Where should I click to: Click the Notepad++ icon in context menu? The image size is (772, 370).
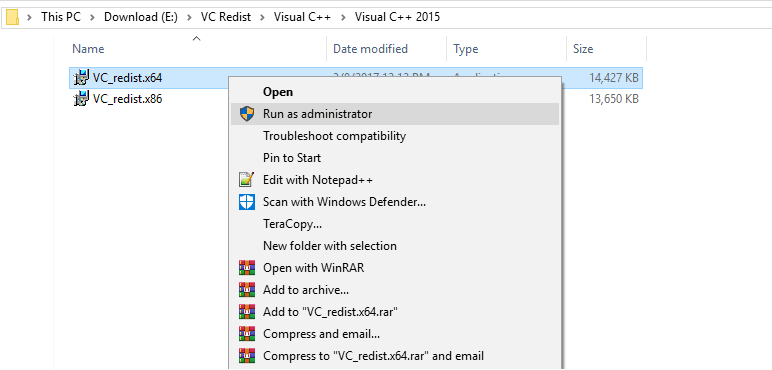247,180
